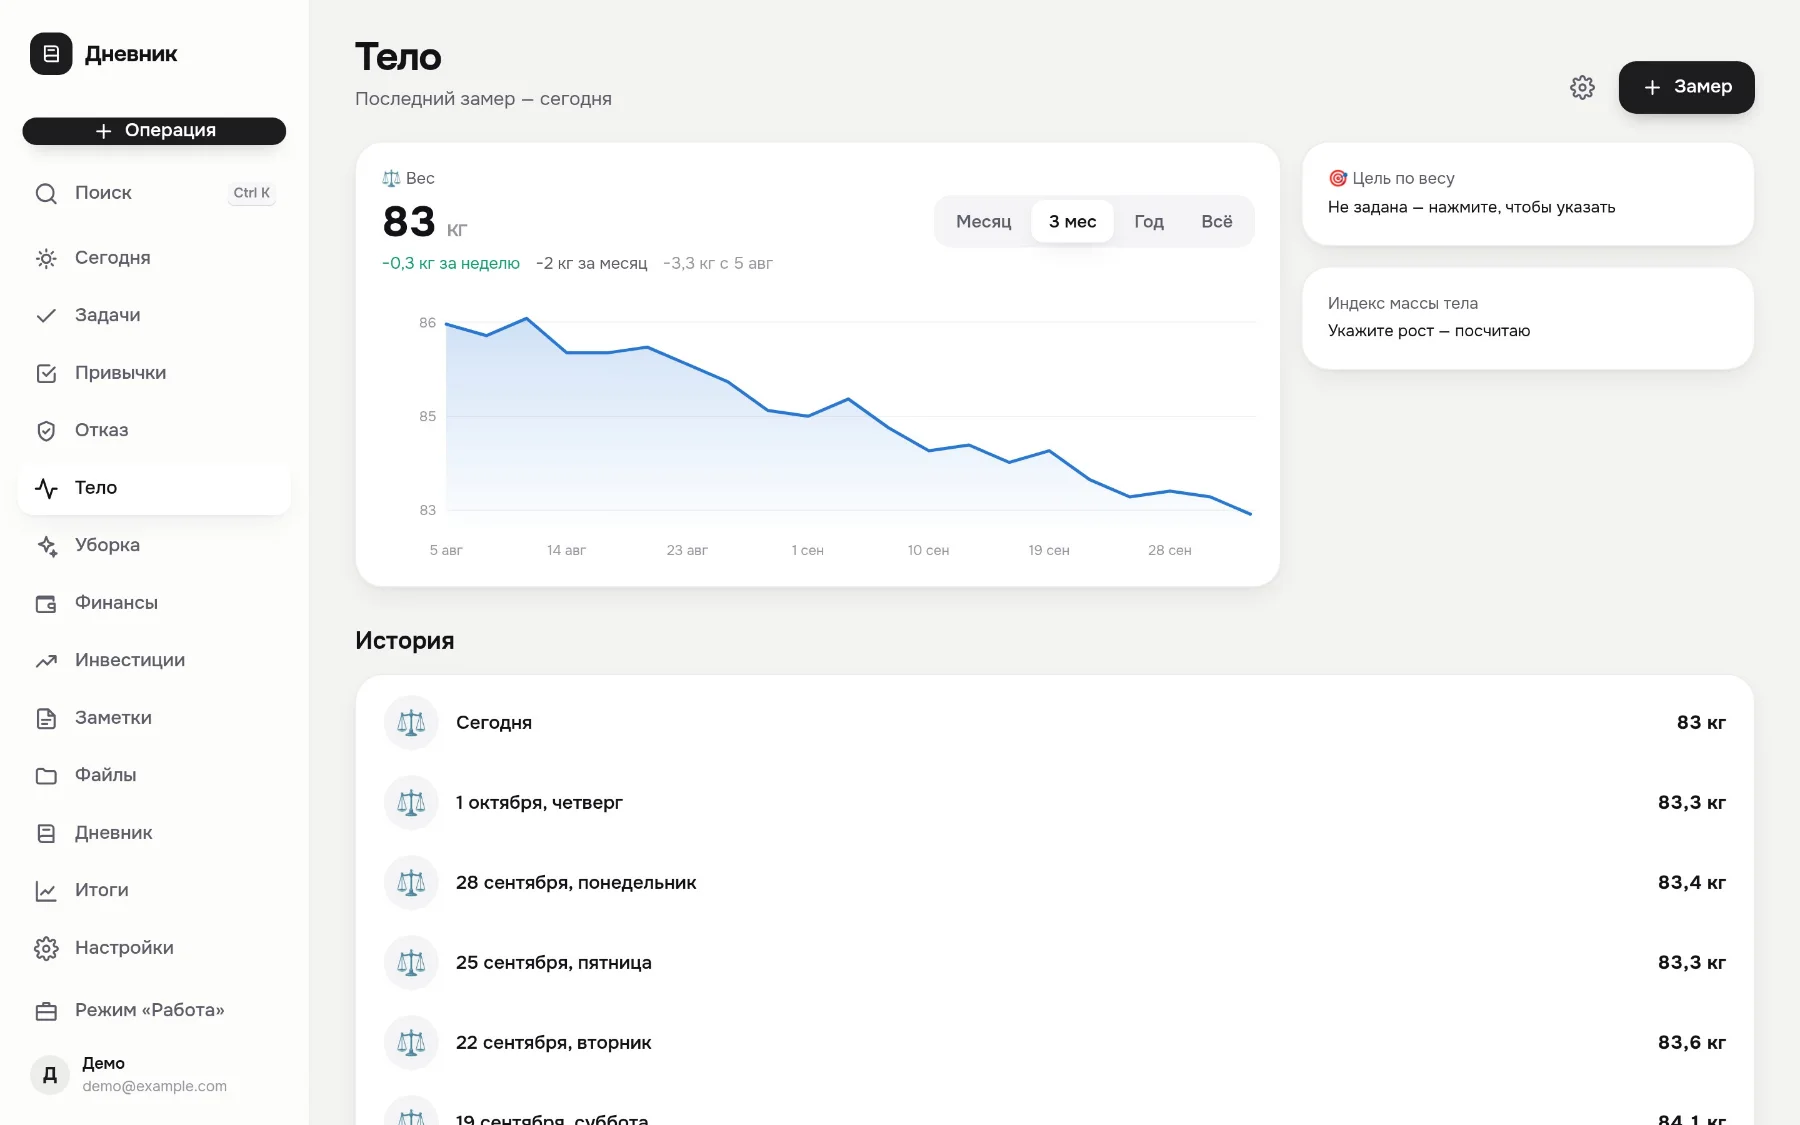Open the 22 сентября, вторник entry
The width and height of the screenshot is (1800, 1125).
coord(1054,1042)
